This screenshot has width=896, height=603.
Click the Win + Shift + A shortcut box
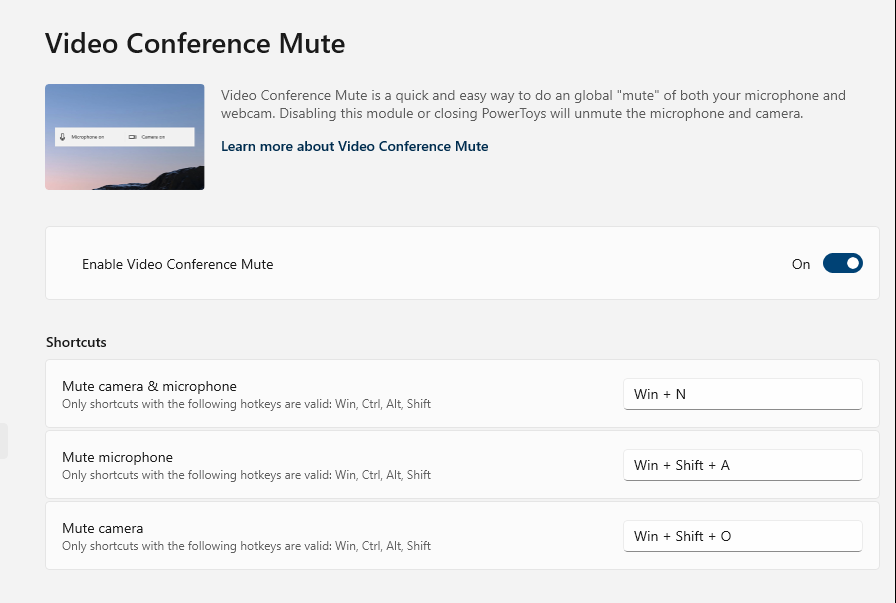tap(742, 465)
